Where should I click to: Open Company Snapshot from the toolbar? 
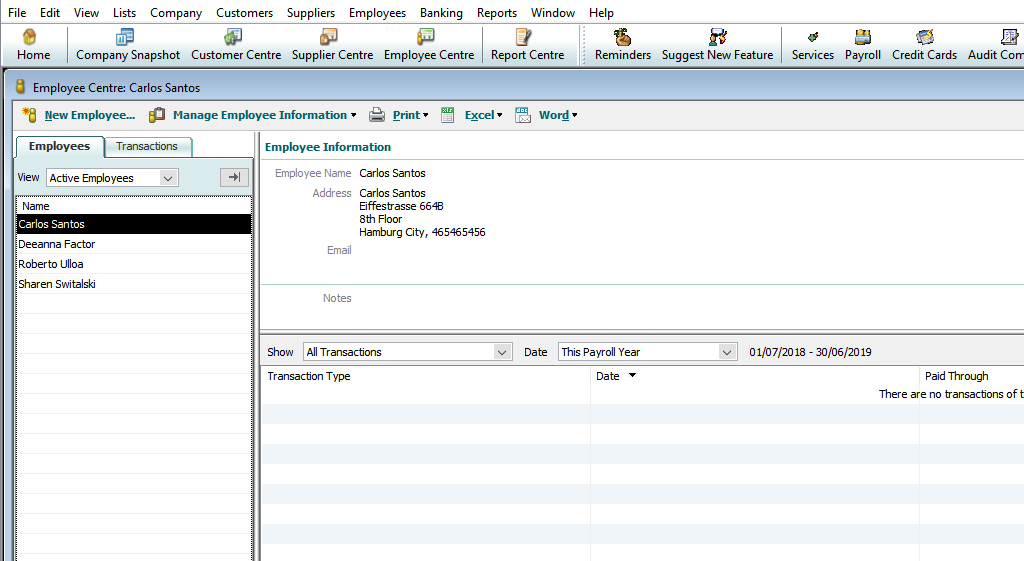[127, 45]
